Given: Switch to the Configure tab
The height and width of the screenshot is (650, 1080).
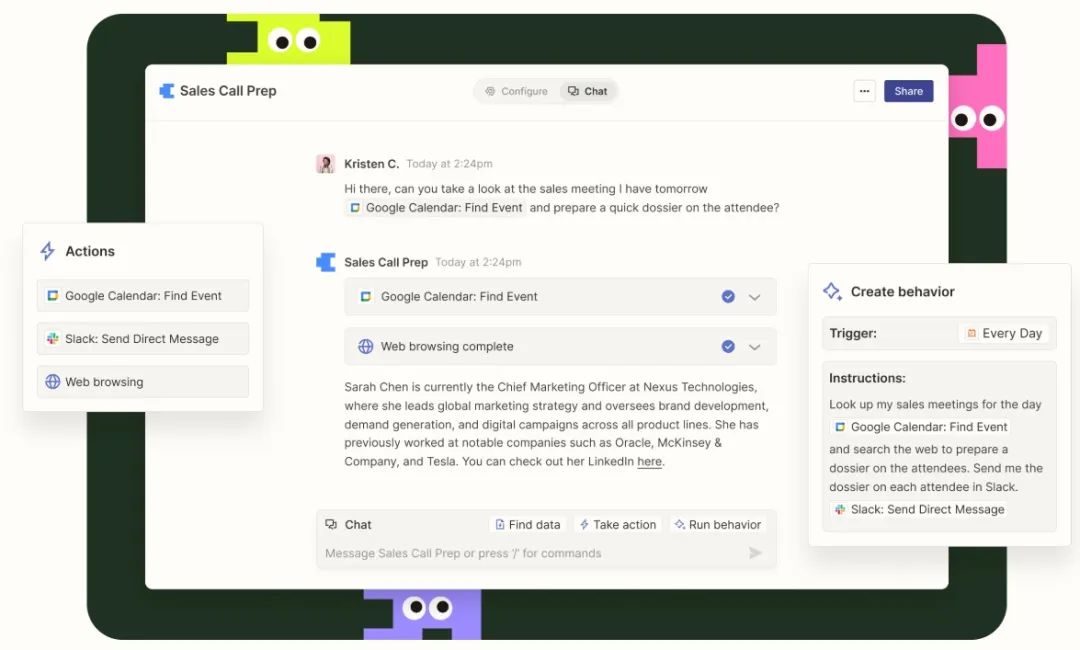Looking at the screenshot, I should (517, 91).
